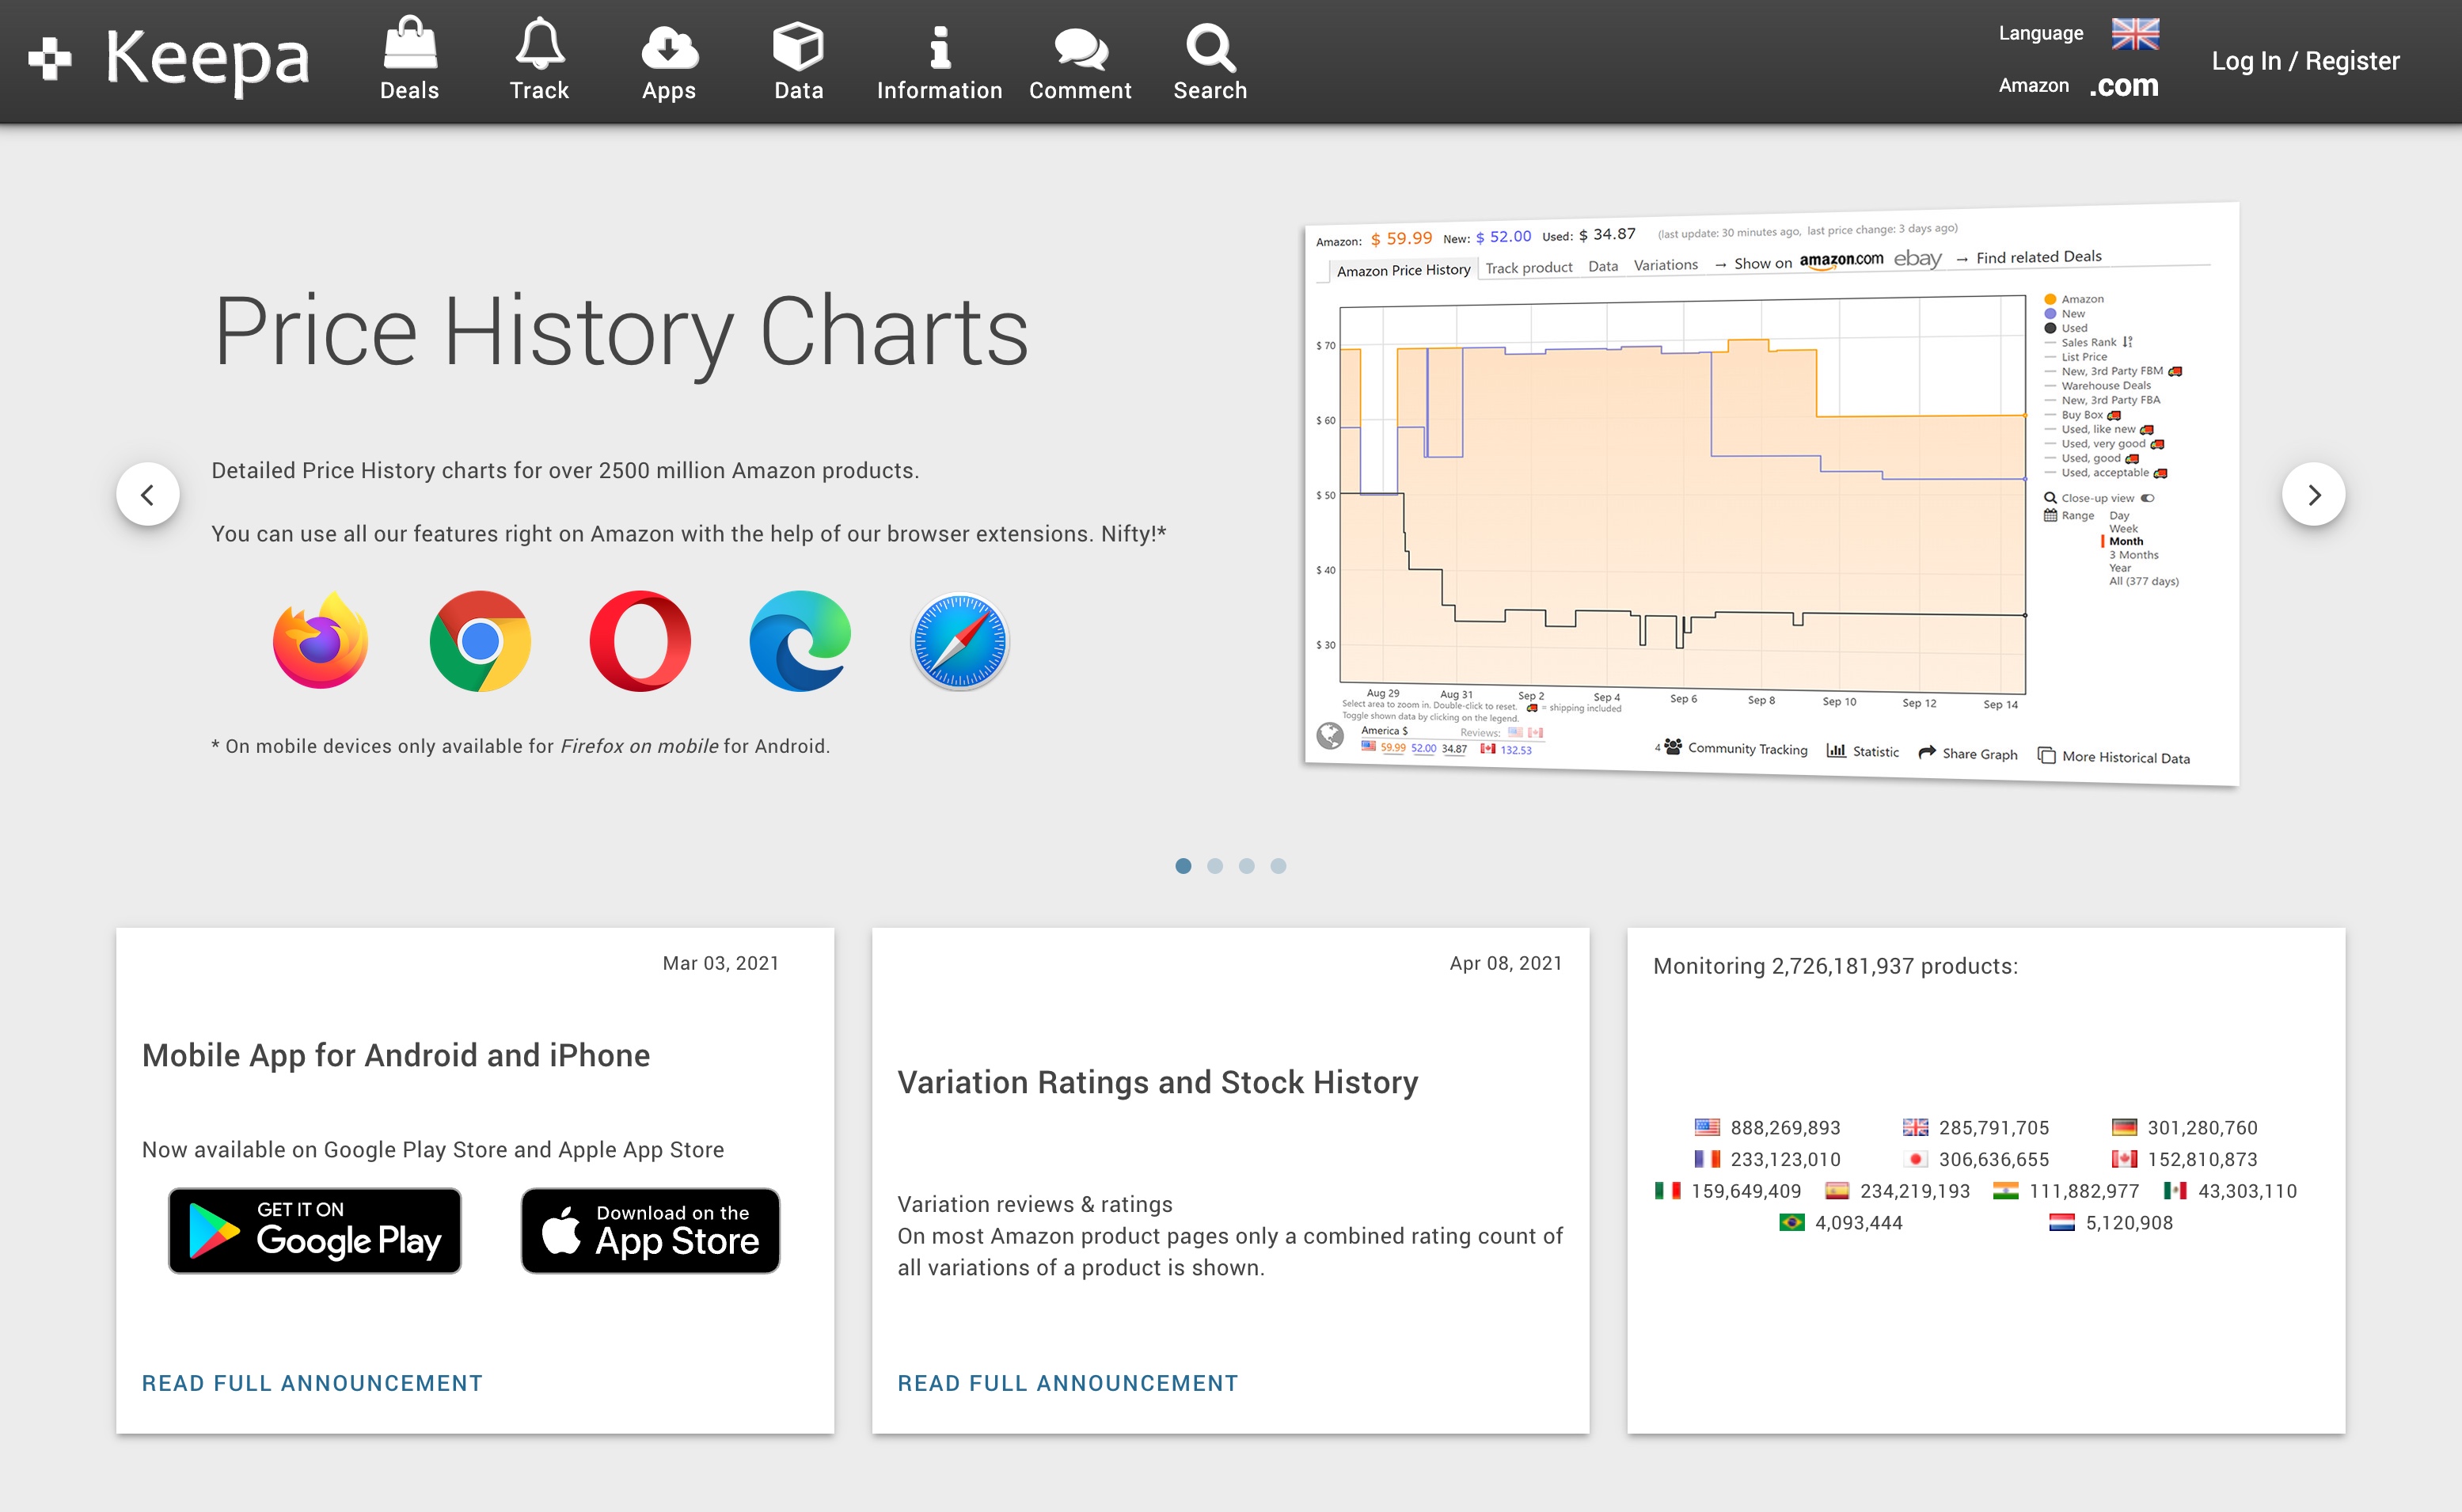Click the Italy flag beside 159,649,409
Screen dimensions: 2462x1512
(1667, 1191)
